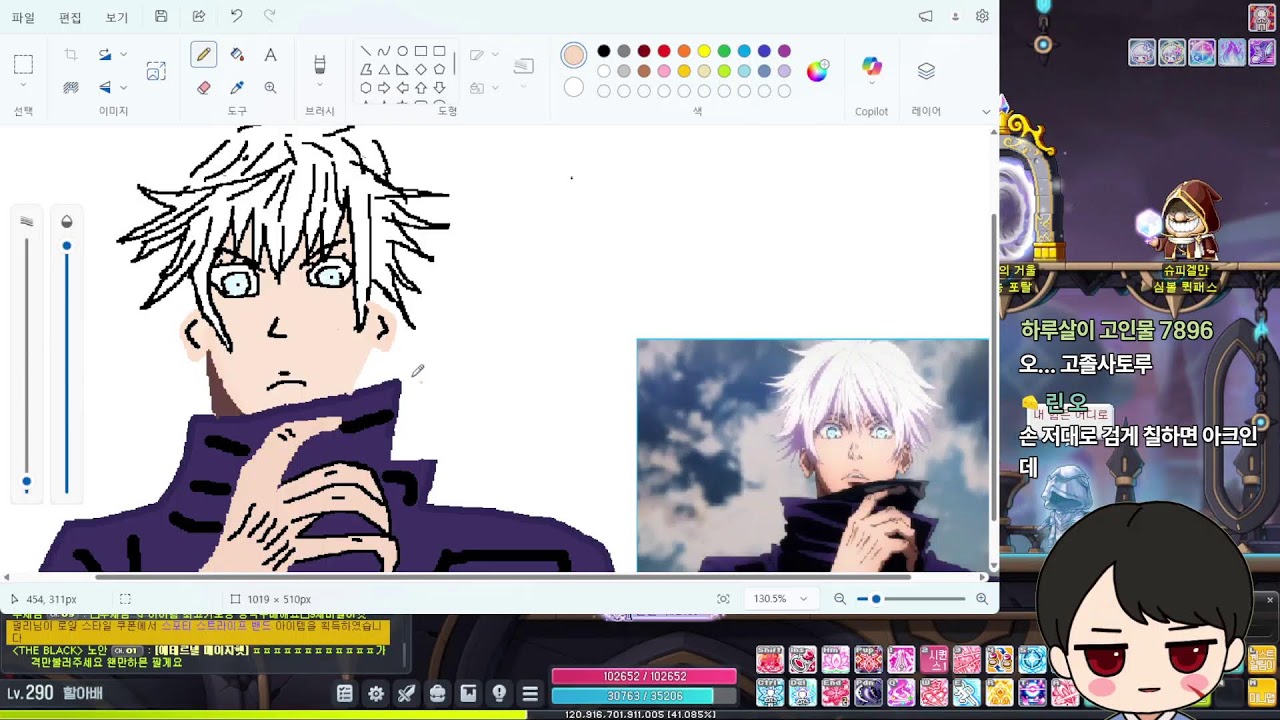The height and width of the screenshot is (720, 1280).
Task: Expand the shape outline dropdown
Action: click(495, 55)
